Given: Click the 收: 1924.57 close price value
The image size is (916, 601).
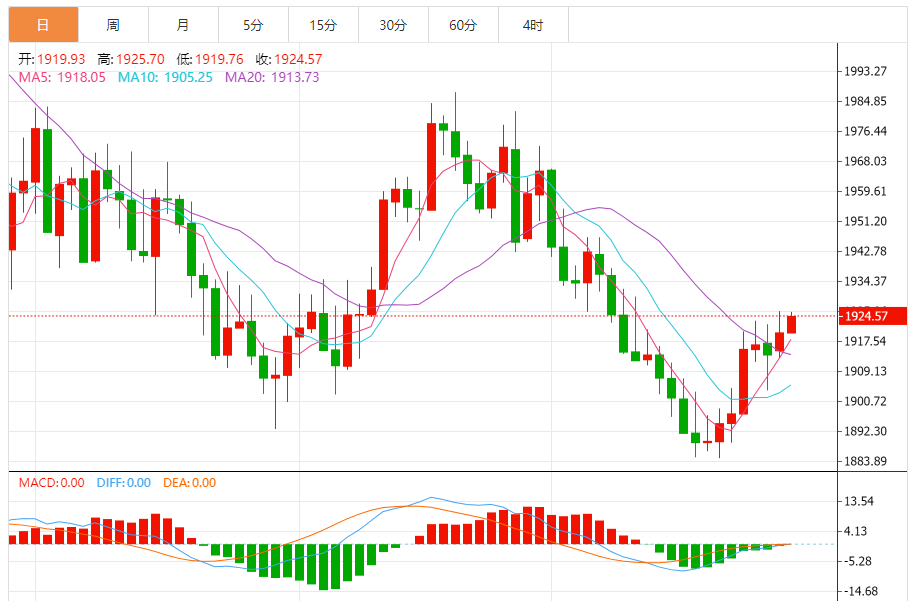Looking at the screenshot, I should [289, 59].
